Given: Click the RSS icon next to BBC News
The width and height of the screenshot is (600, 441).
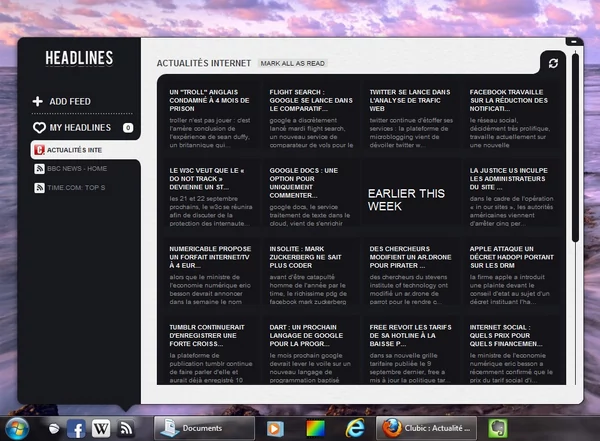Looking at the screenshot, I should 39,168.
